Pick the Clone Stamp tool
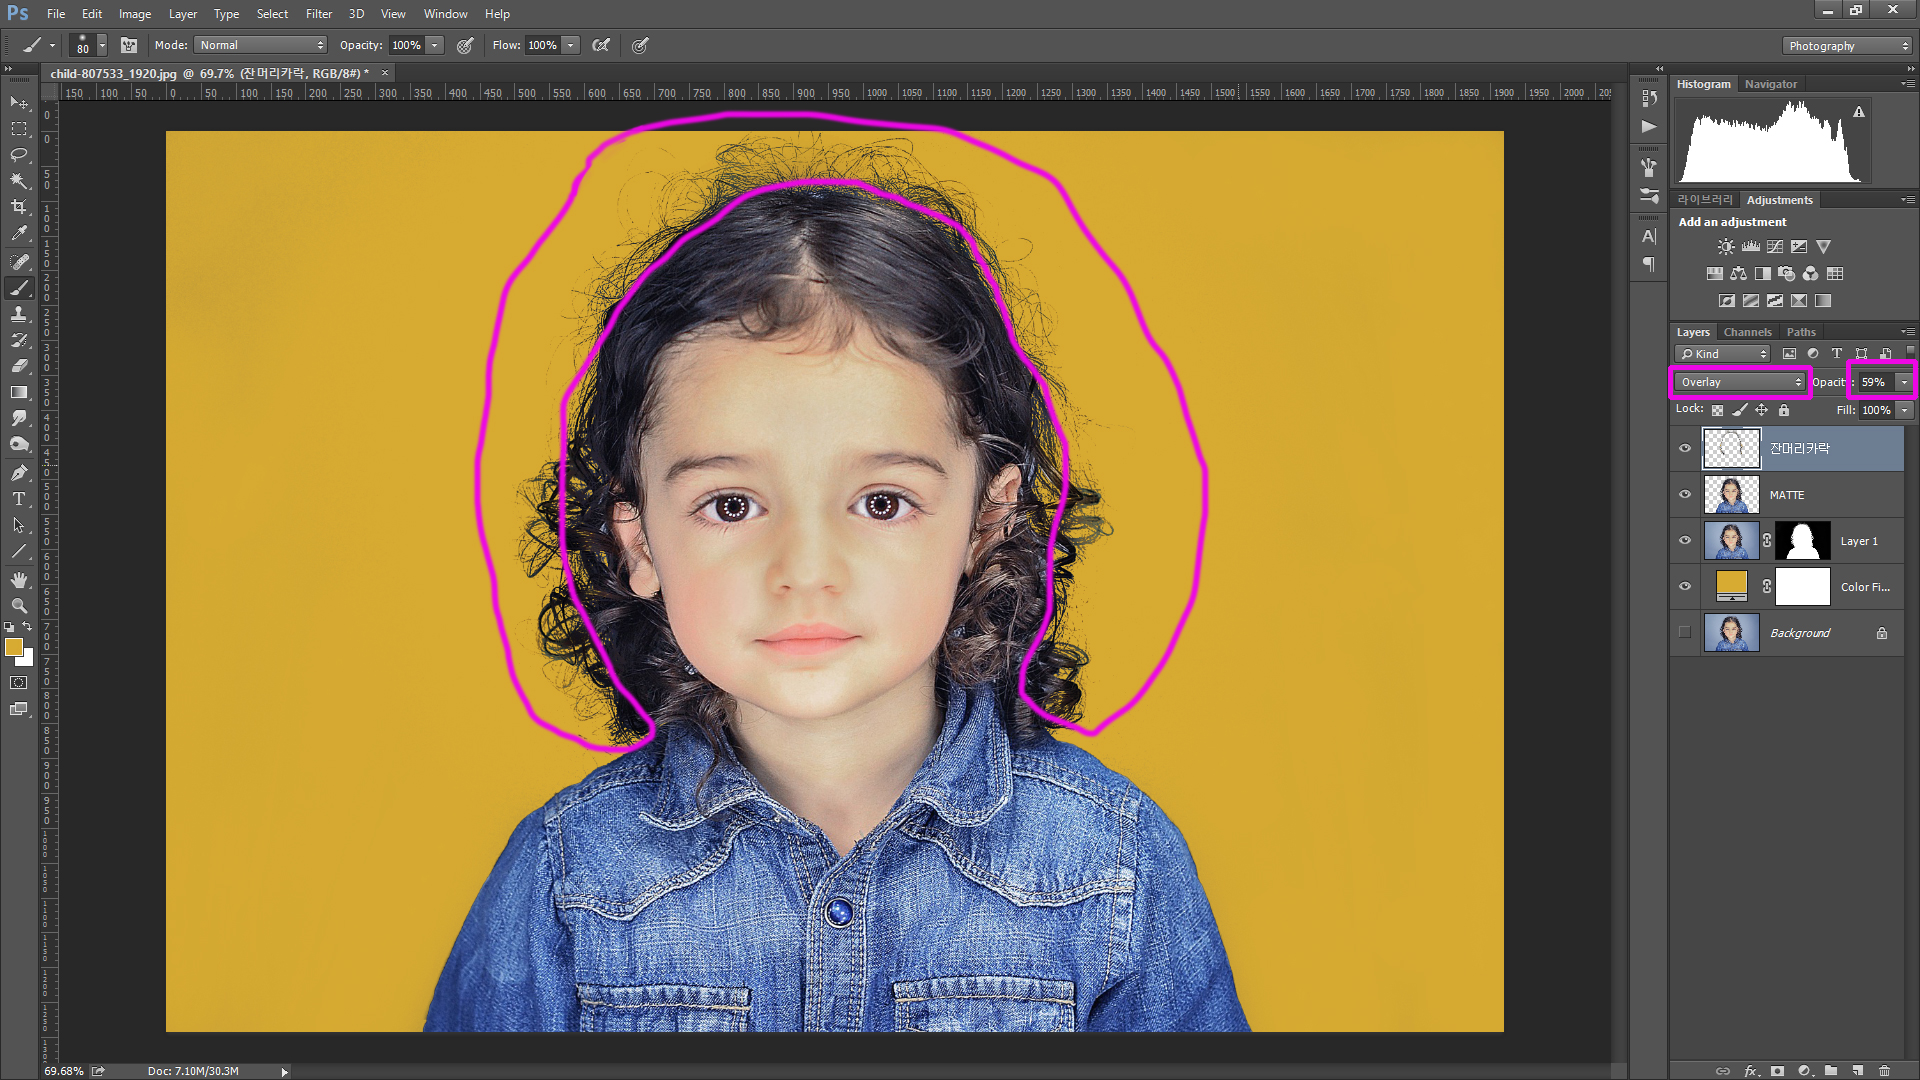The image size is (1920, 1080). coord(19,314)
